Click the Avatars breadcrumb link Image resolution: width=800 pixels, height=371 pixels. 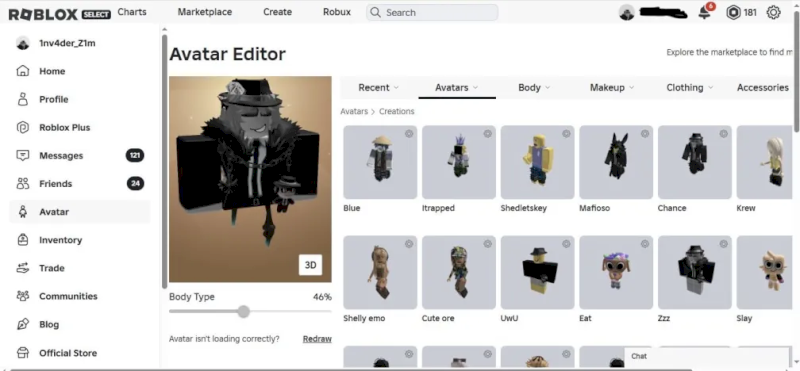[354, 111]
